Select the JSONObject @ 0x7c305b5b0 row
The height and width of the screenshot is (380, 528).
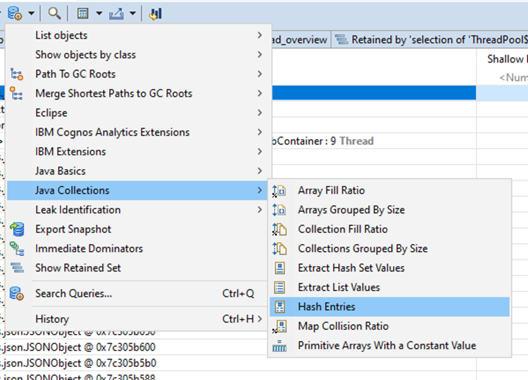point(78,363)
